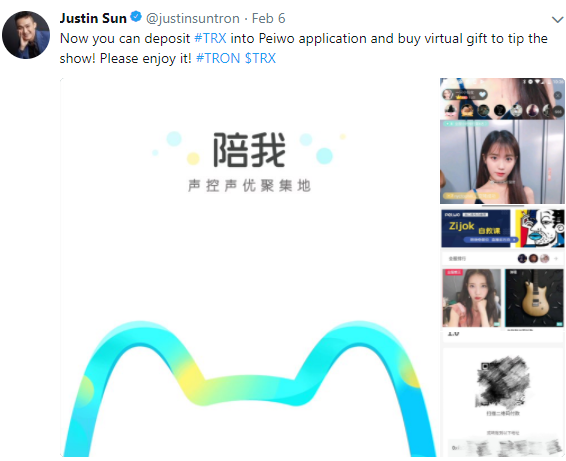Open the gold guitar thumbnail
Viewport: 566px width, 461px height.
534,298
